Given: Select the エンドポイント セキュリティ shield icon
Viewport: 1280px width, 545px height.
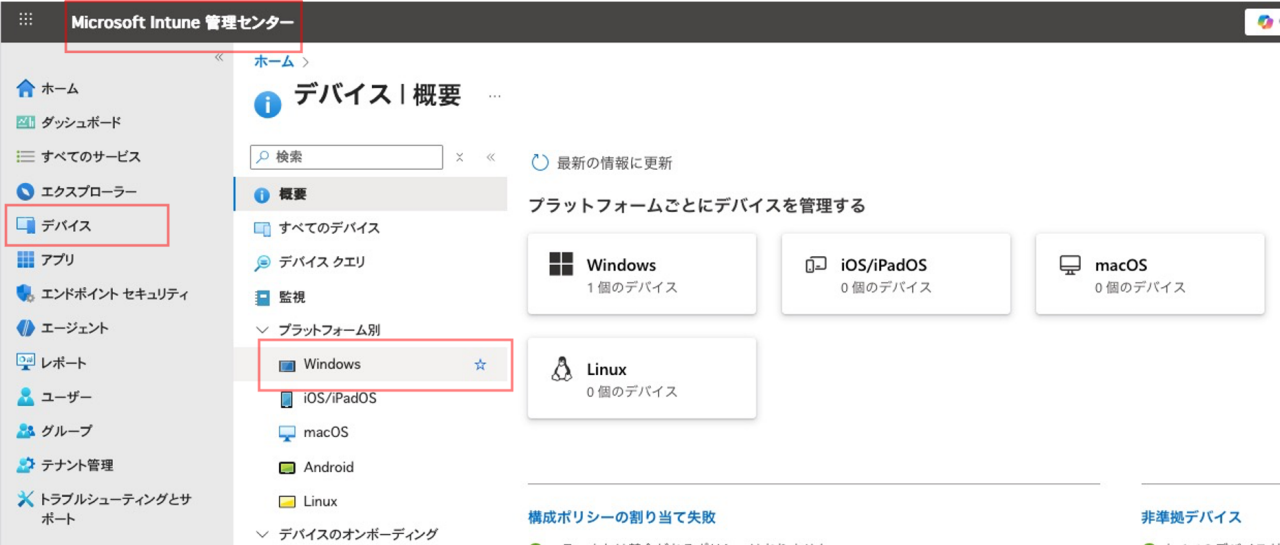Looking at the screenshot, I should point(26,294).
